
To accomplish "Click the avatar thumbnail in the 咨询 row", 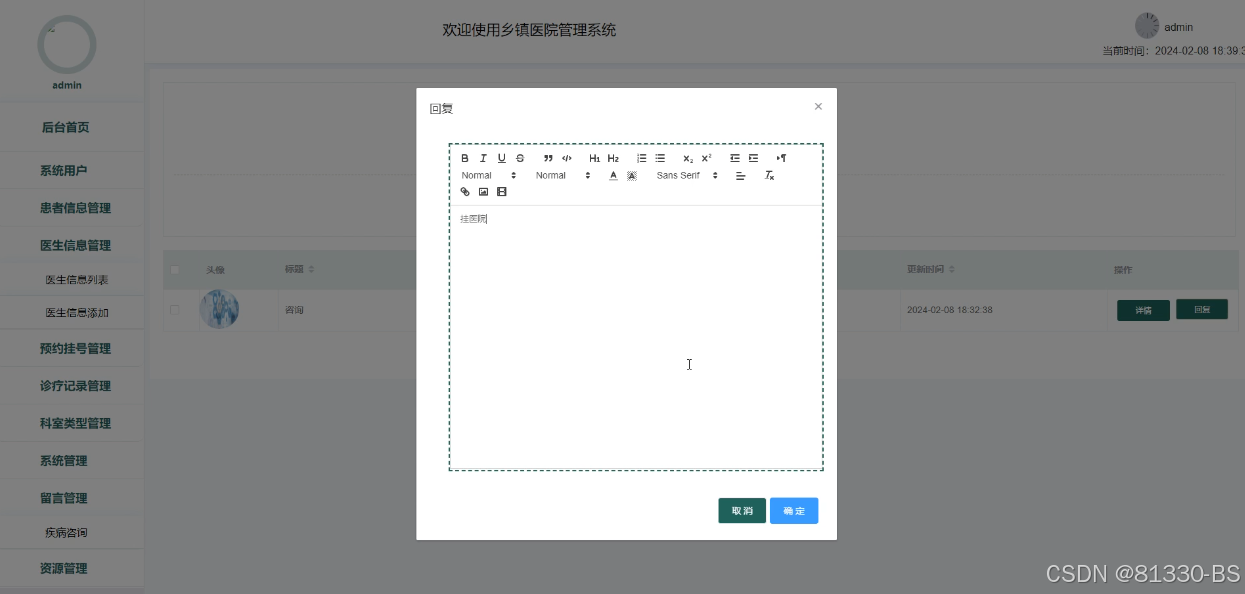I will pyautogui.click(x=219, y=309).
